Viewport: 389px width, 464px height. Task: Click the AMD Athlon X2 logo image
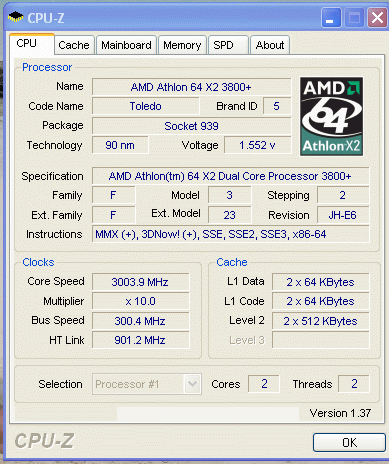(331, 116)
